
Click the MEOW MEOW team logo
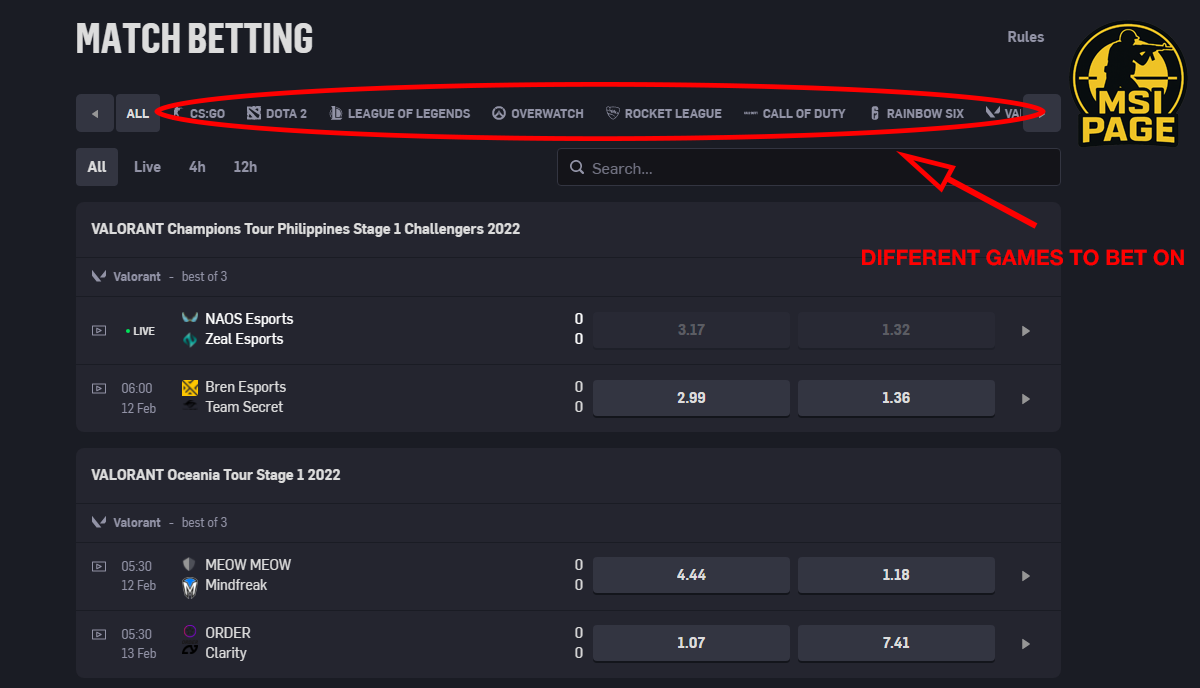[x=190, y=565]
